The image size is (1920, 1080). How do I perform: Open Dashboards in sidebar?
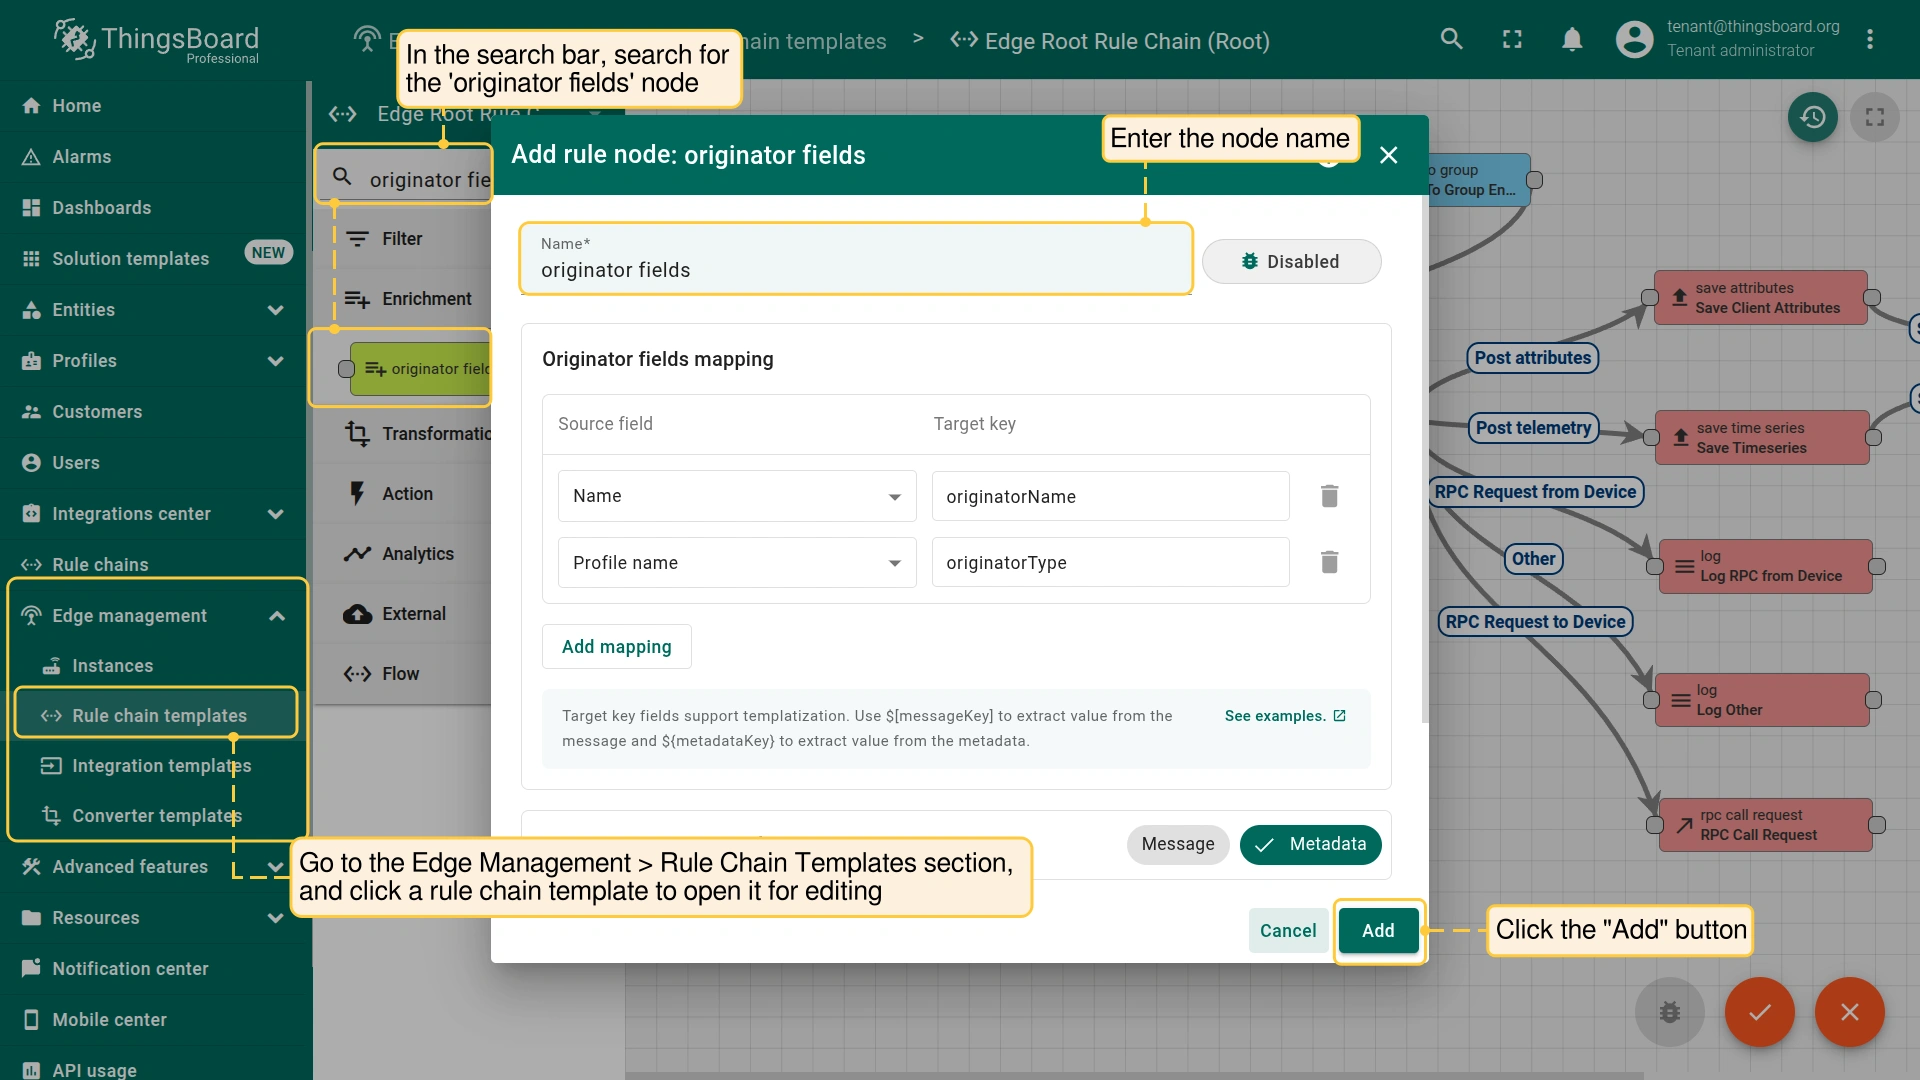pyautogui.click(x=154, y=208)
